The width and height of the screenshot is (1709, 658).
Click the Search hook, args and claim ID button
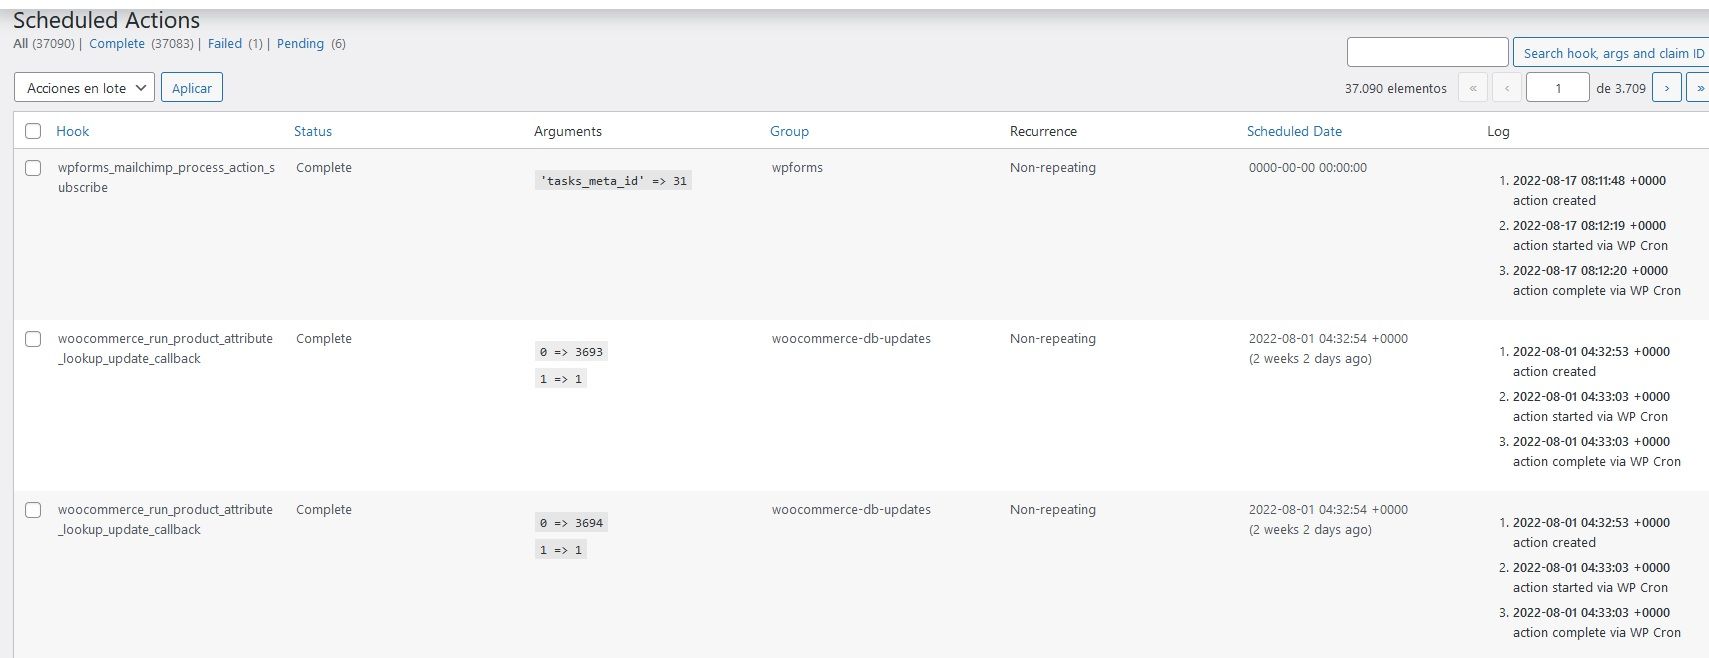pyautogui.click(x=1611, y=53)
